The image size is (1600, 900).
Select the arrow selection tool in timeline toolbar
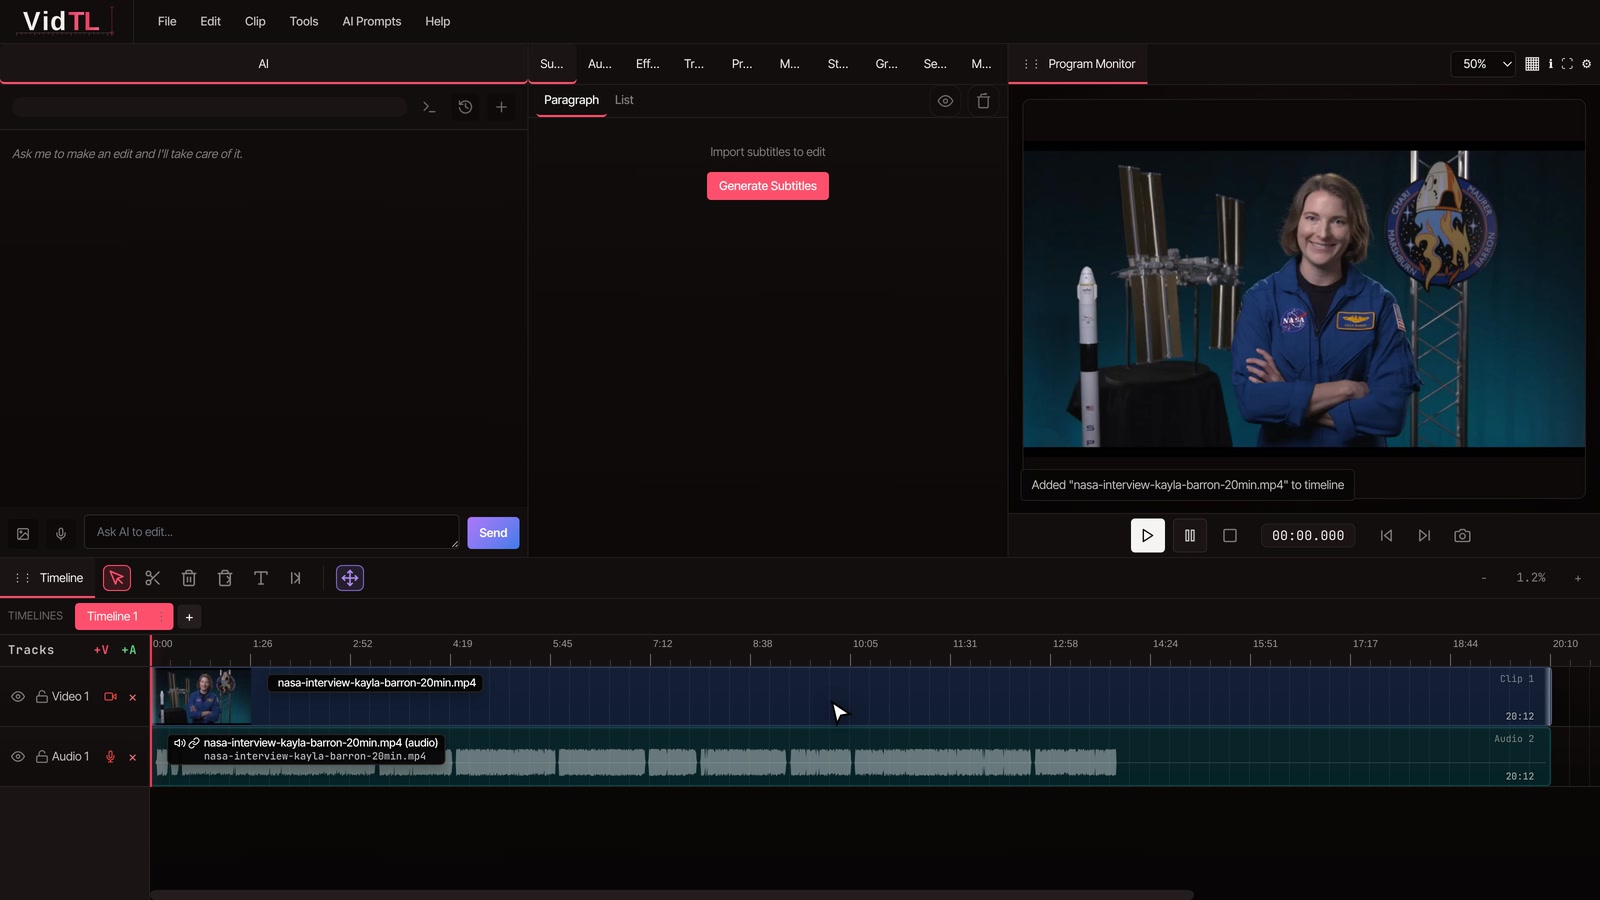pos(117,578)
